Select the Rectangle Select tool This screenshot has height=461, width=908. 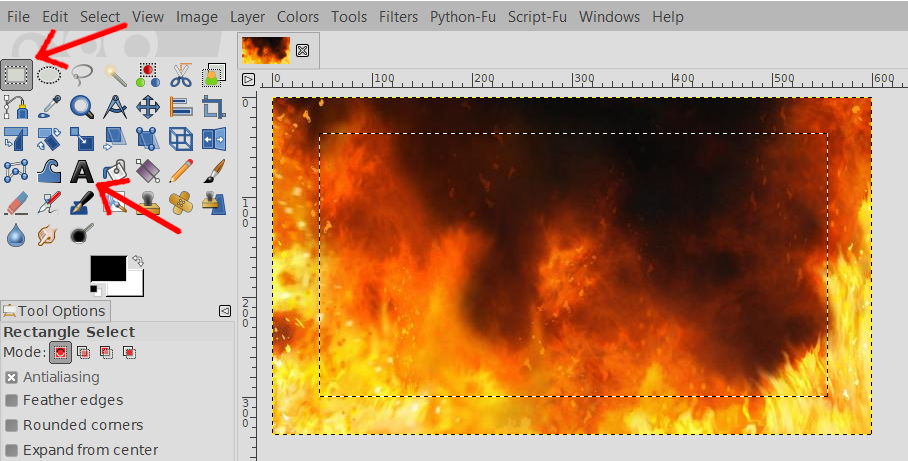click(x=16, y=75)
